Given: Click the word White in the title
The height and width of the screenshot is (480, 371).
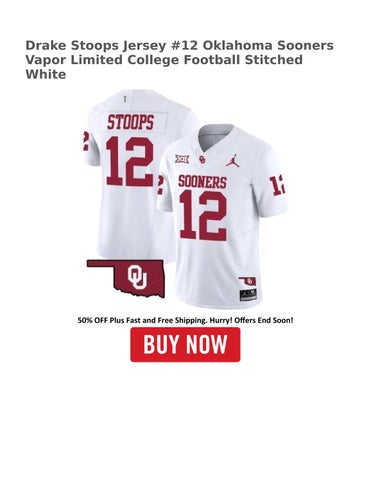Looking at the screenshot, I should pos(46,74).
